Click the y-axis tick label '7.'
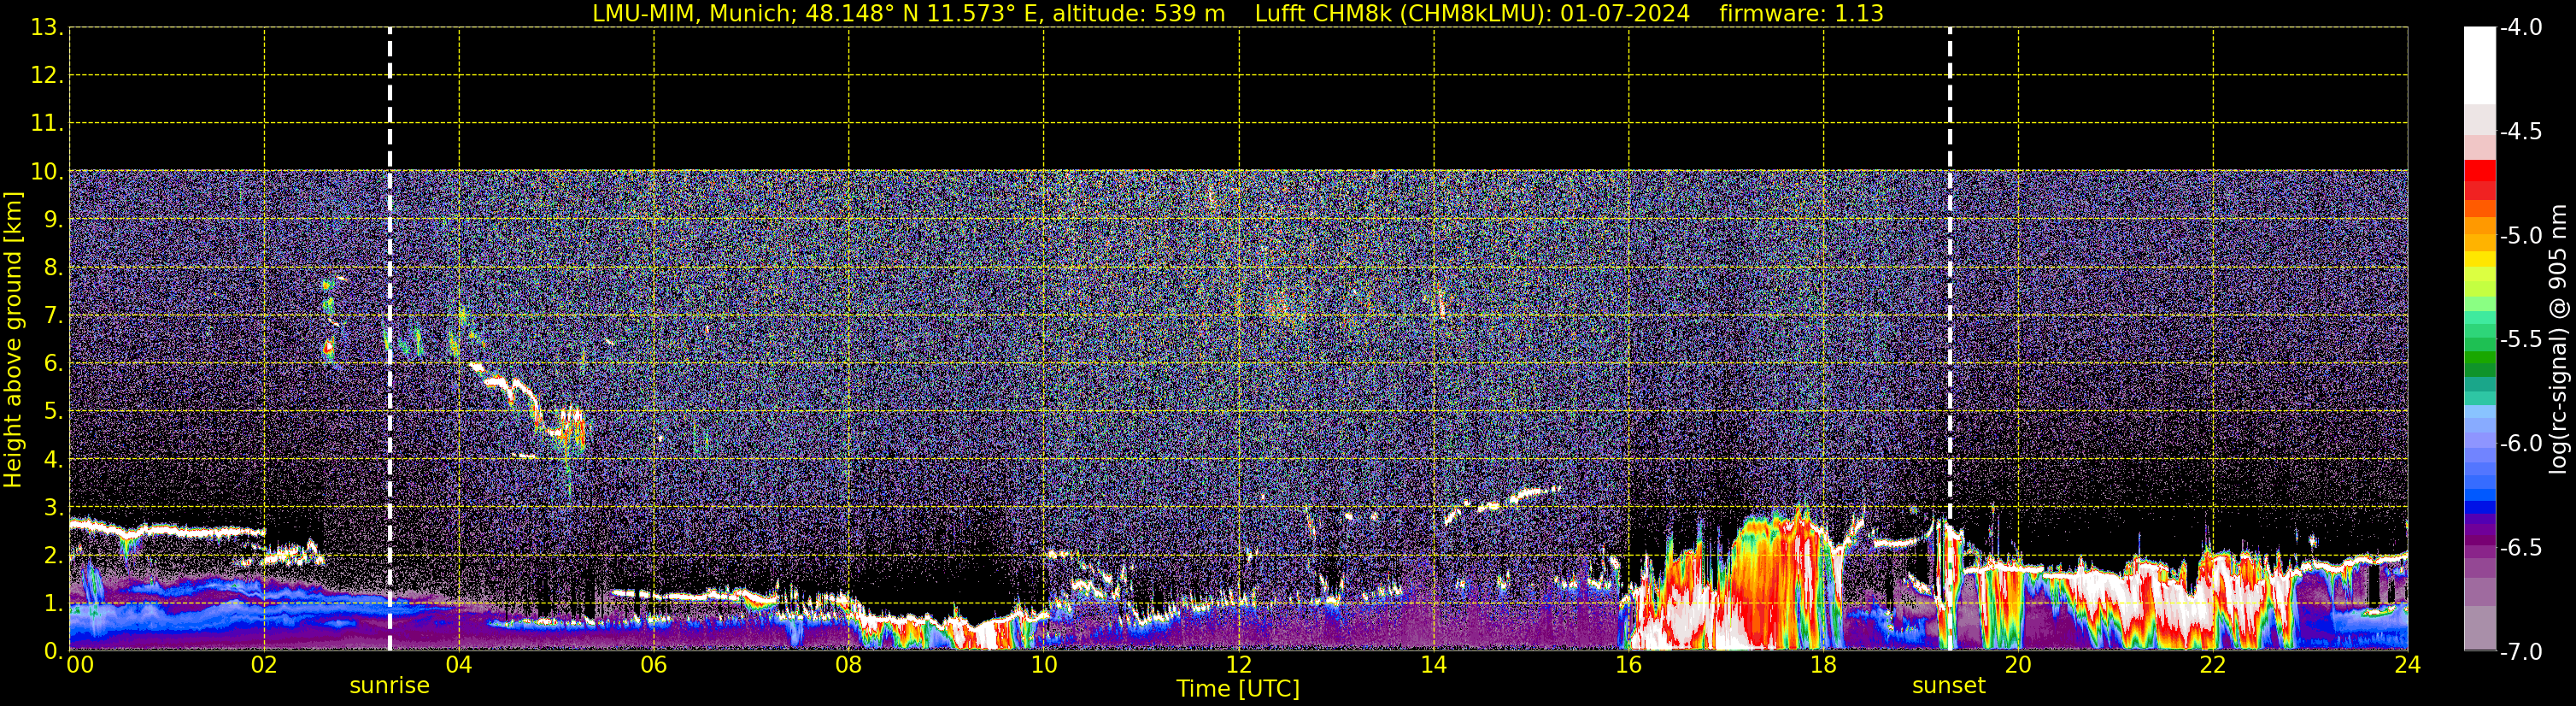Viewport: 2576px width, 706px height. pyautogui.click(x=53, y=315)
